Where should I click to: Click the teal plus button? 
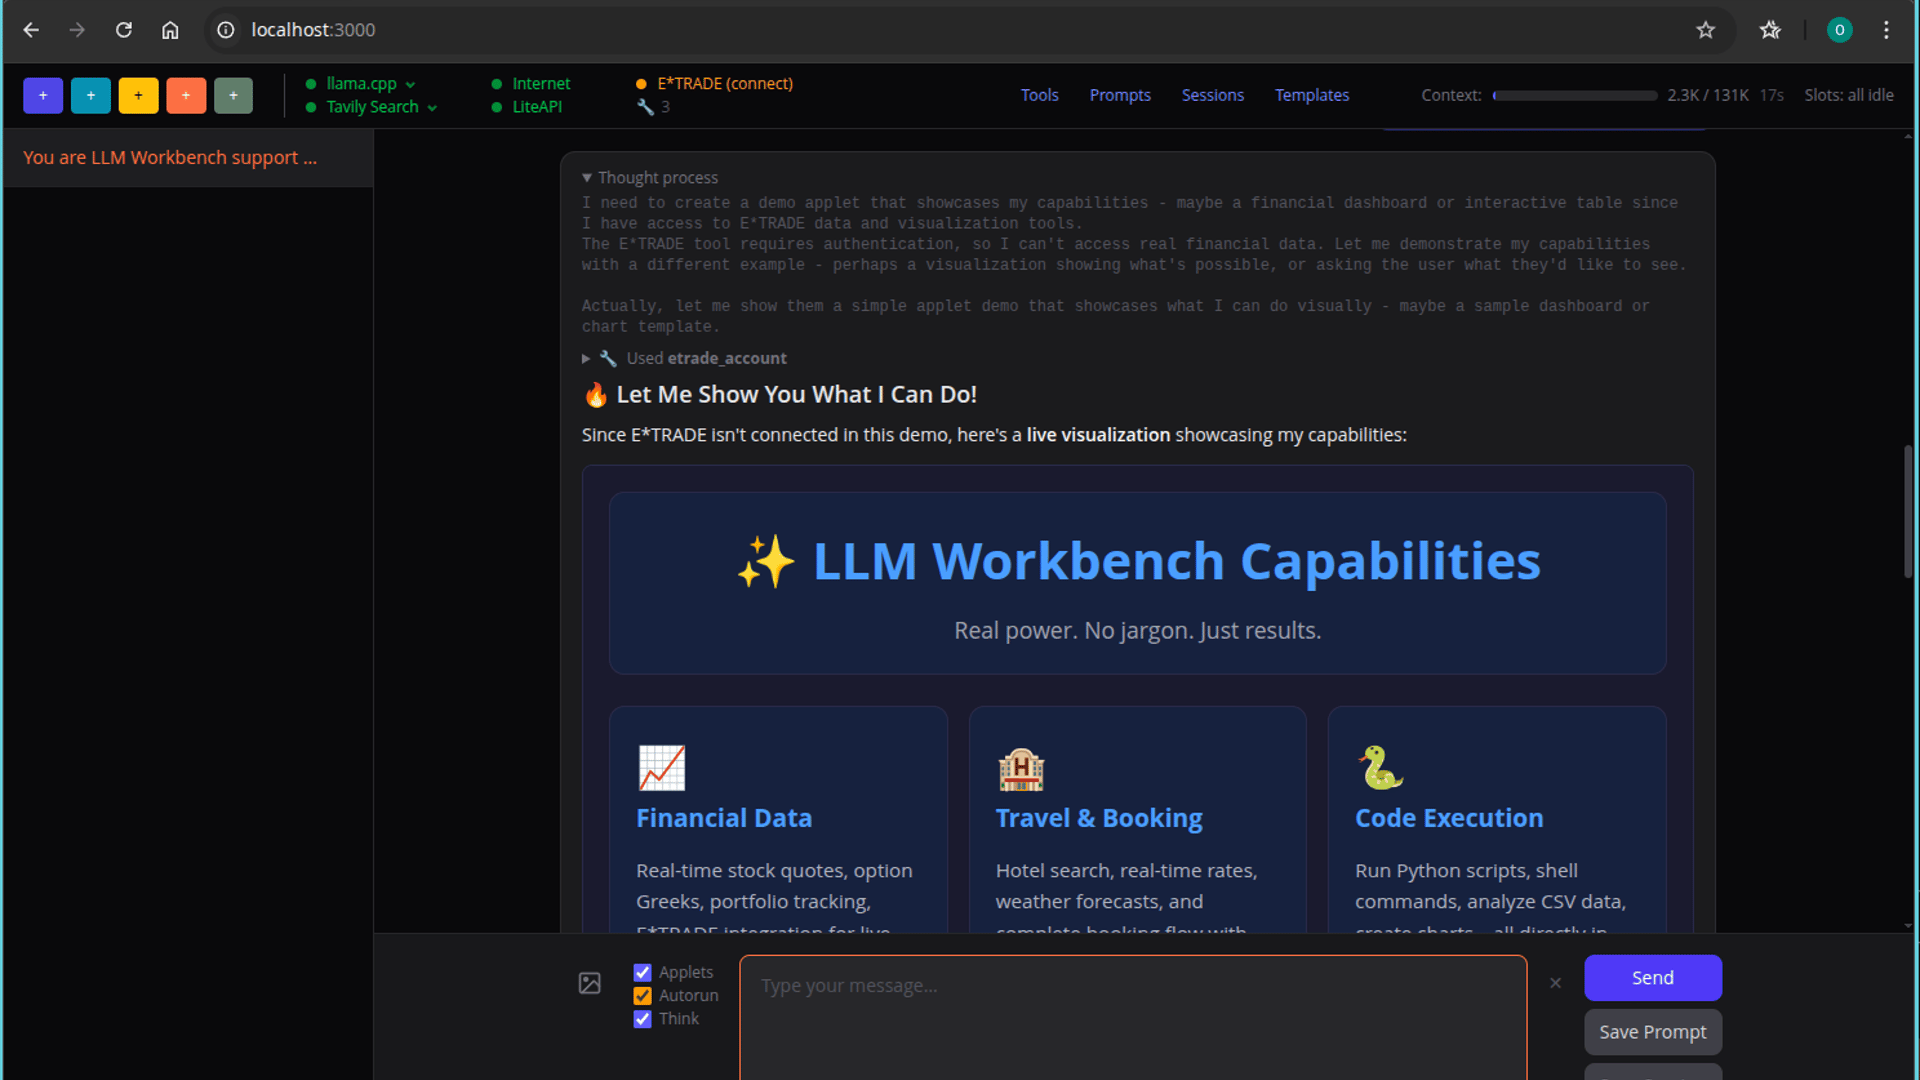tap(91, 95)
